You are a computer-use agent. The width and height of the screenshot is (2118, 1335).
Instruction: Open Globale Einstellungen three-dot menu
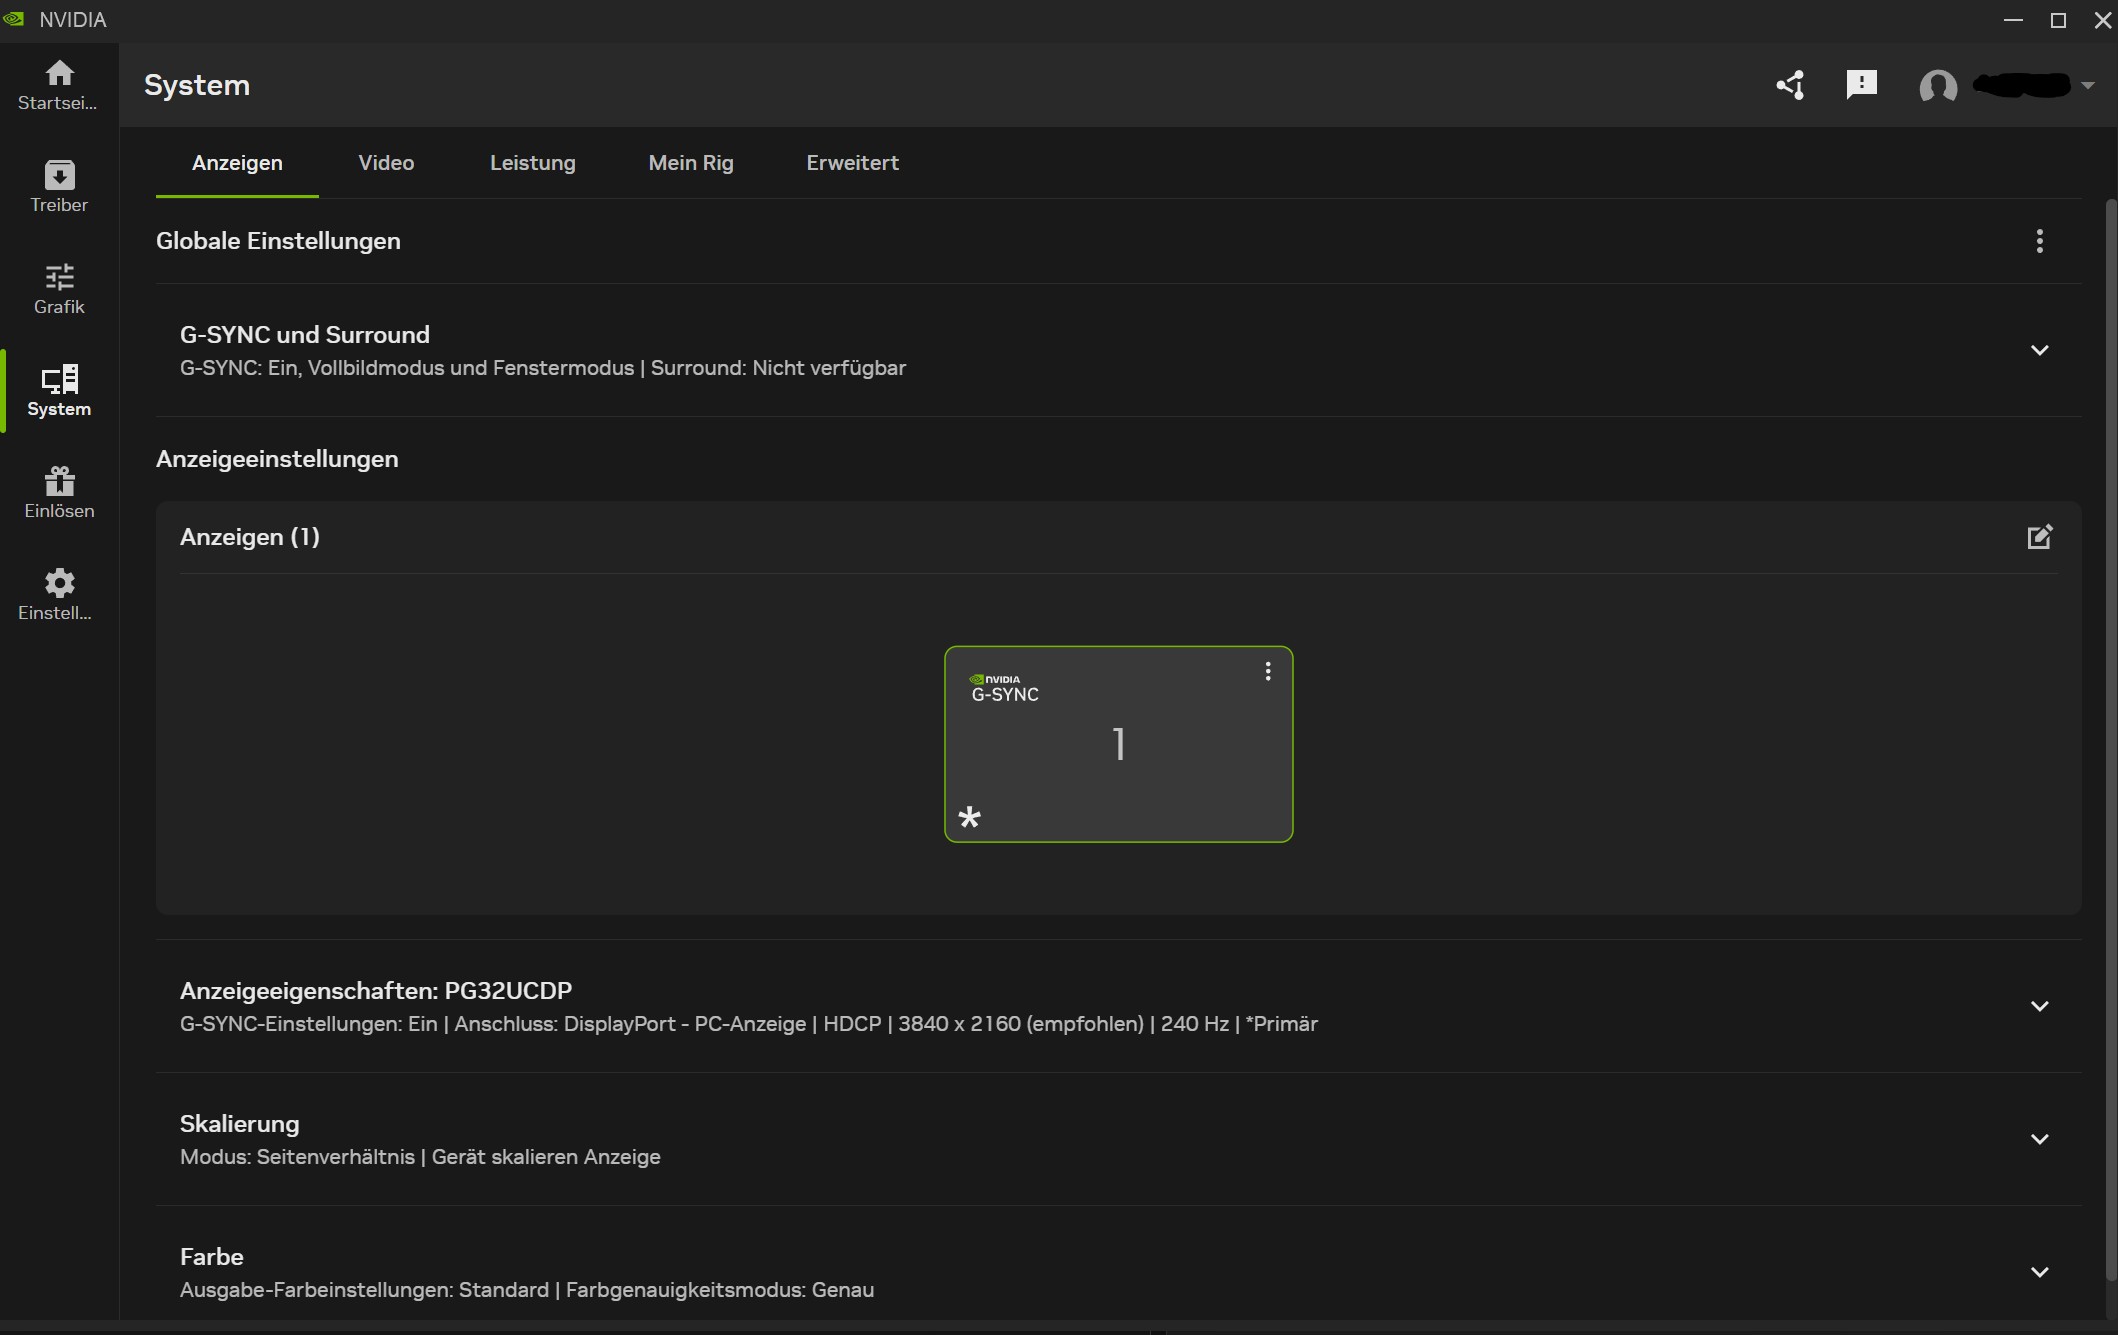tap(2039, 241)
